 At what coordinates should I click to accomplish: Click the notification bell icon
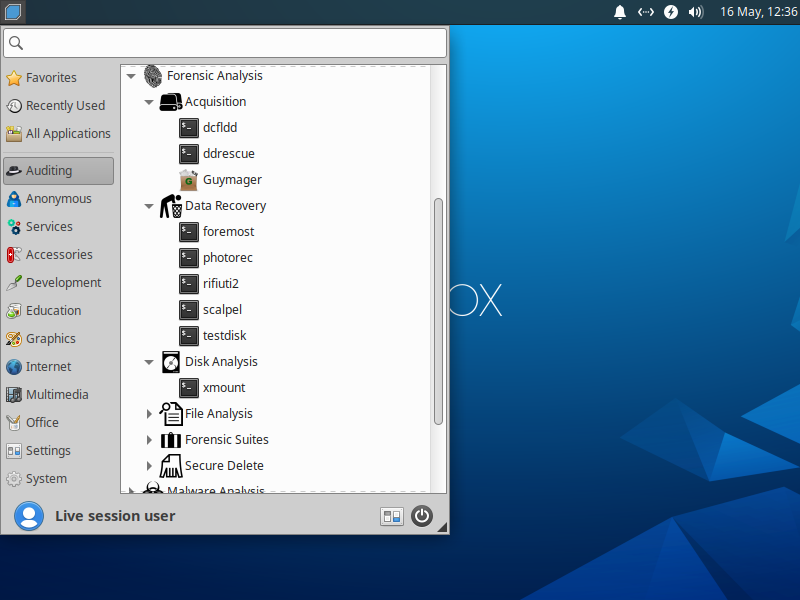[619, 12]
